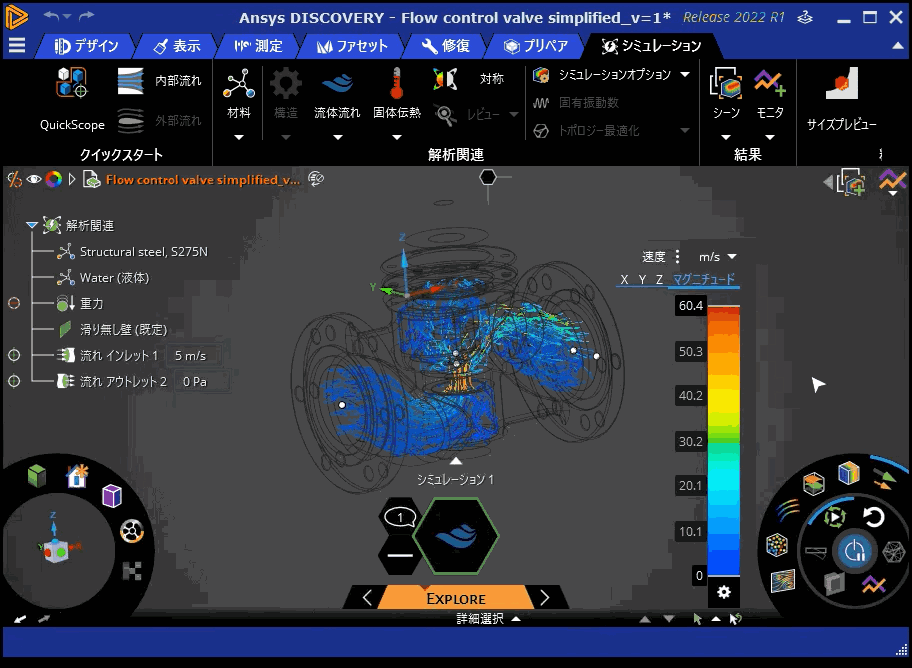912x668 pixels.
Task: Switch to the 表示 tab
Action: tap(177, 46)
